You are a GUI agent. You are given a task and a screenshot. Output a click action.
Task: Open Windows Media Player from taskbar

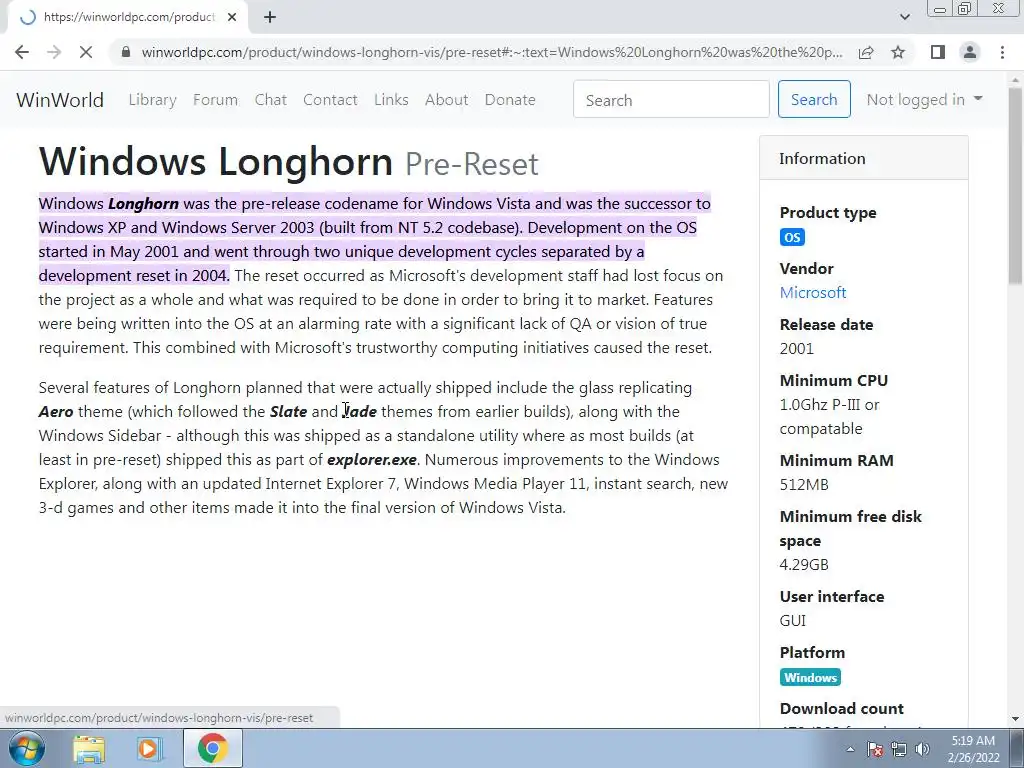pos(149,748)
